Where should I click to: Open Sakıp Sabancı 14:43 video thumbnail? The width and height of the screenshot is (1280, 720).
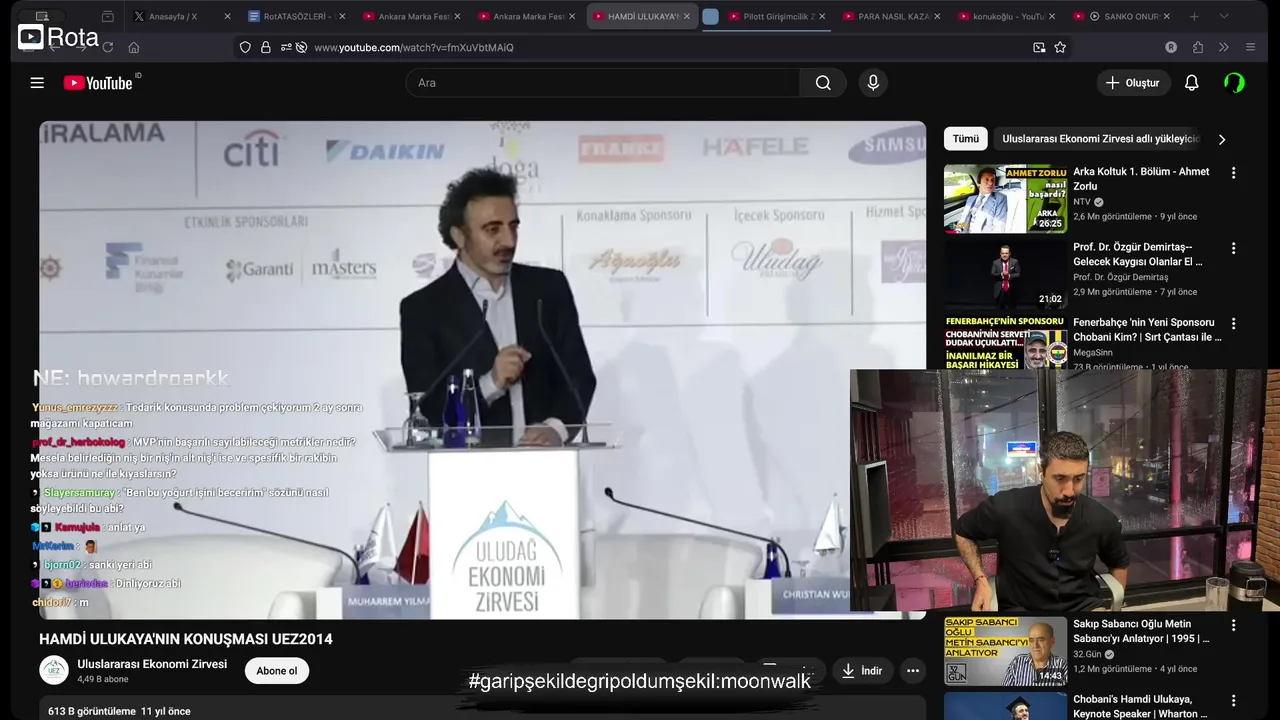(x=1005, y=651)
